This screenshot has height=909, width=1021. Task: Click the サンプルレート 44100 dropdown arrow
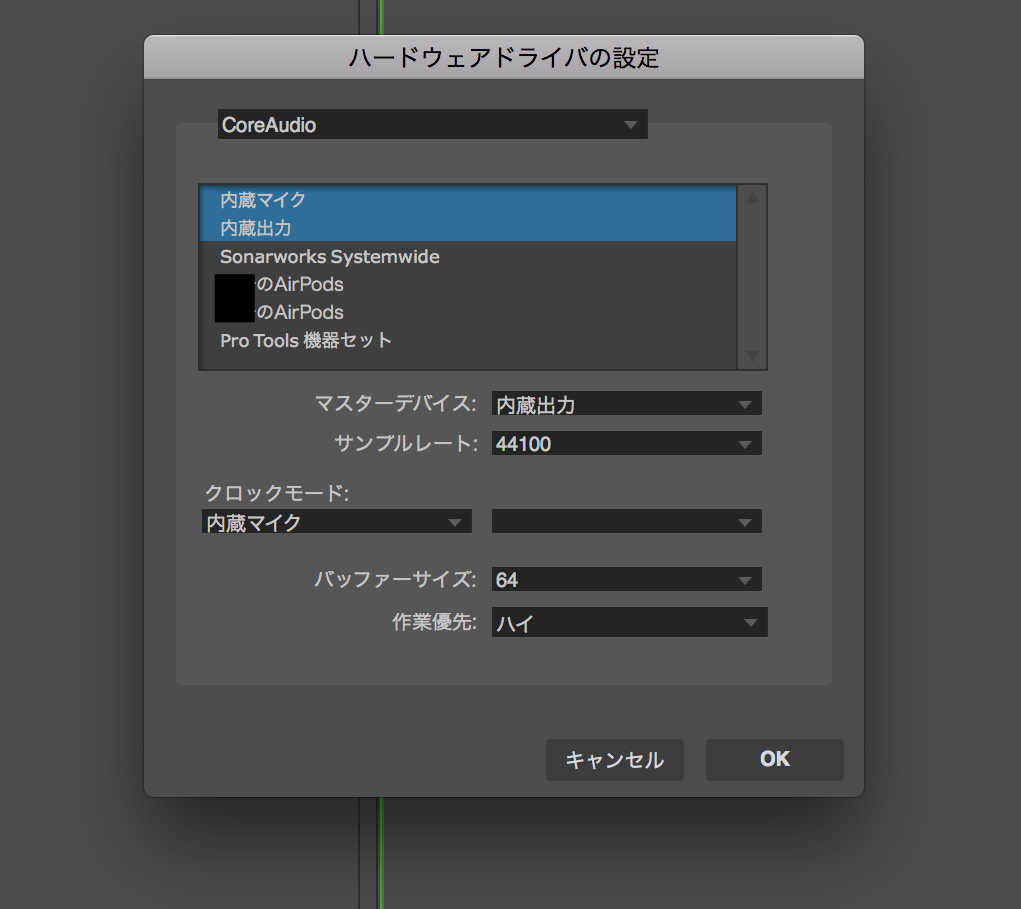coord(744,444)
